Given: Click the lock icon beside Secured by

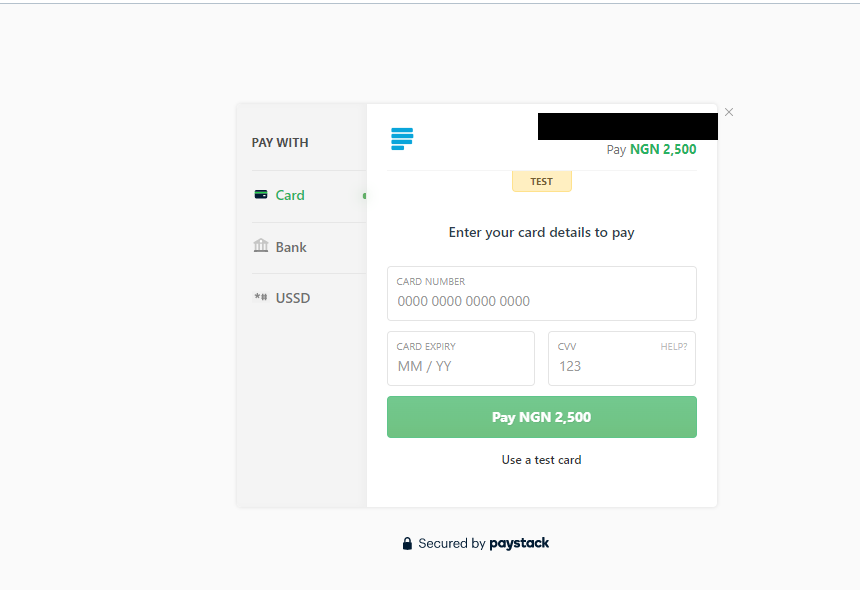Looking at the screenshot, I should tap(407, 543).
